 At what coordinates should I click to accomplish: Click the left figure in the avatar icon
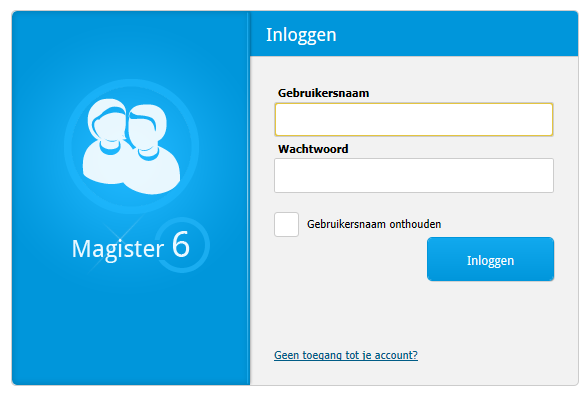106,142
